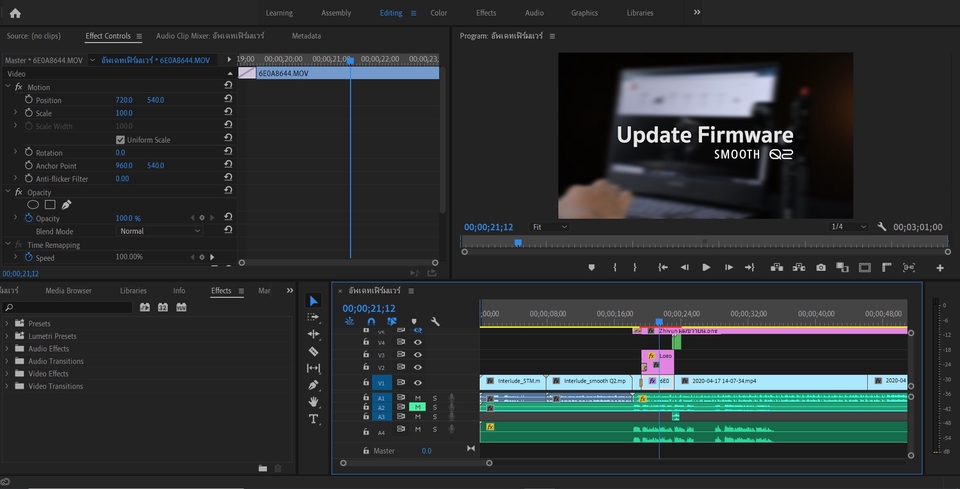Toggle Uniform Scale checkbox
Image resolution: width=960 pixels, height=489 pixels.
121,140
